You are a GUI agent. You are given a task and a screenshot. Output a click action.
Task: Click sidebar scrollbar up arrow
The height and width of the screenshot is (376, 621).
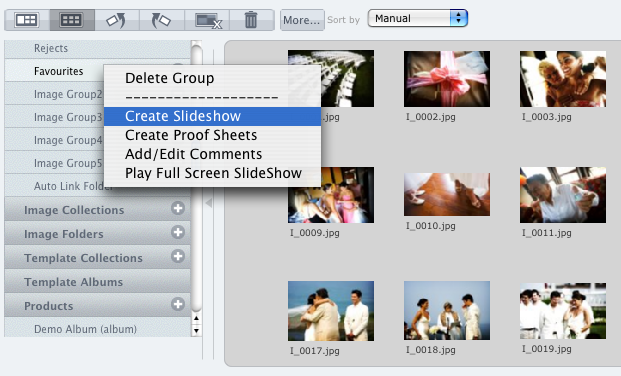click(196, 318)
